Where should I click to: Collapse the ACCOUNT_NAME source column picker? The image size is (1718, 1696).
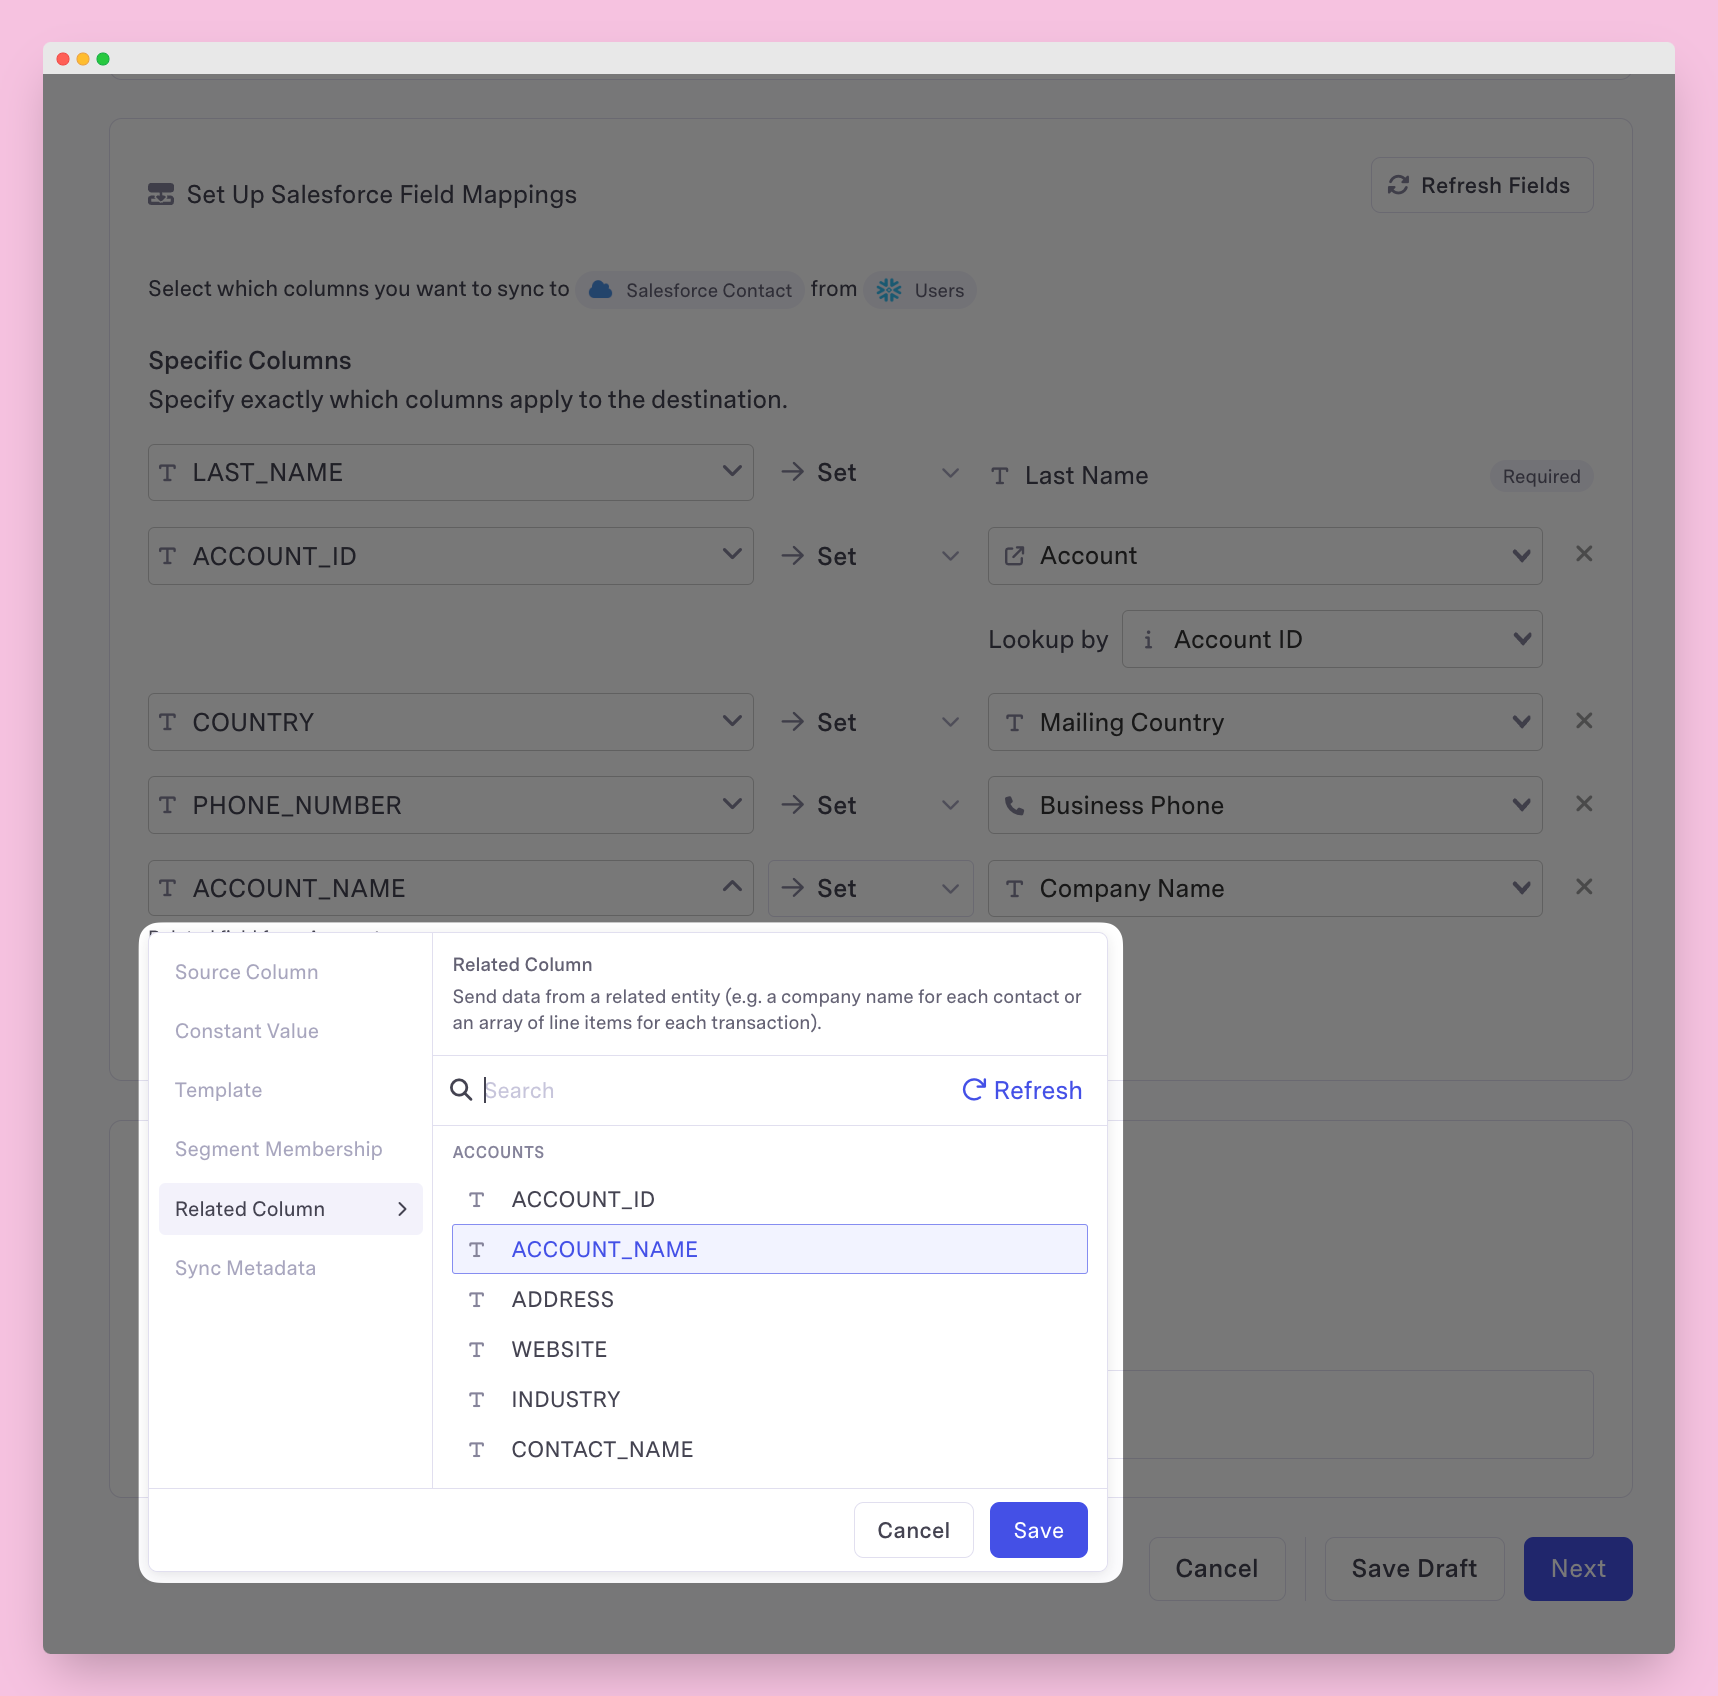pos(731,887)
